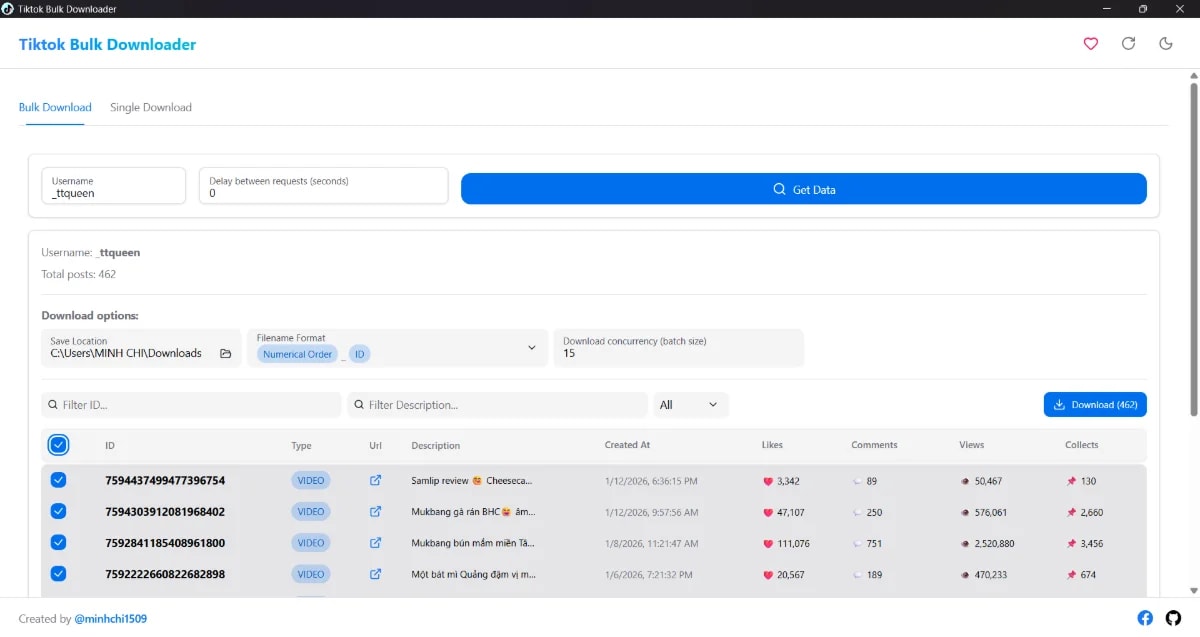This screenshot has width=1200, height=637.
Task: Click the Get Data button
Action: (803, 188)
